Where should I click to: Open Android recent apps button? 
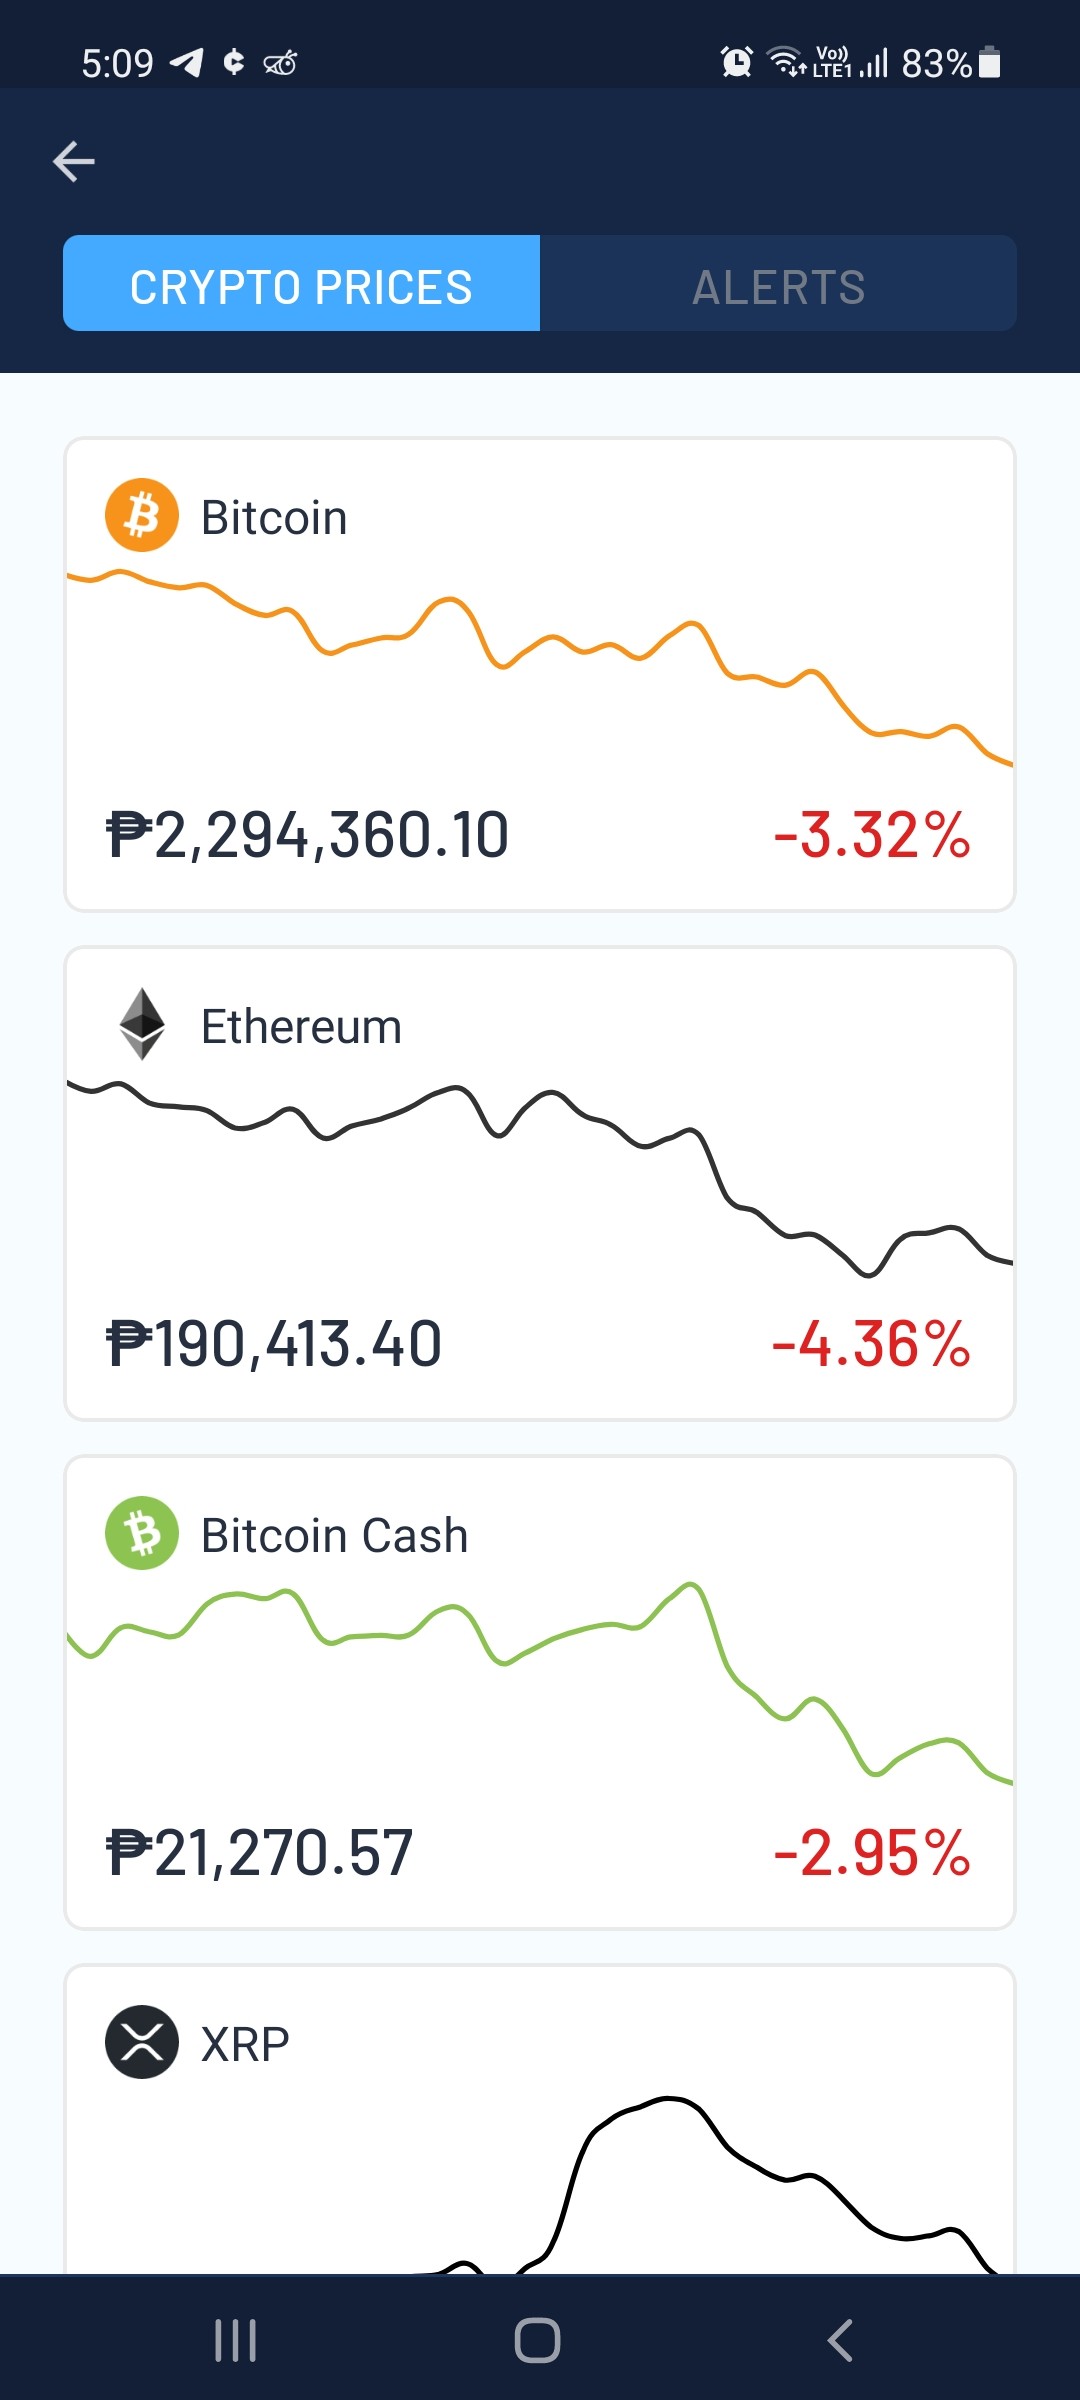236,2340
